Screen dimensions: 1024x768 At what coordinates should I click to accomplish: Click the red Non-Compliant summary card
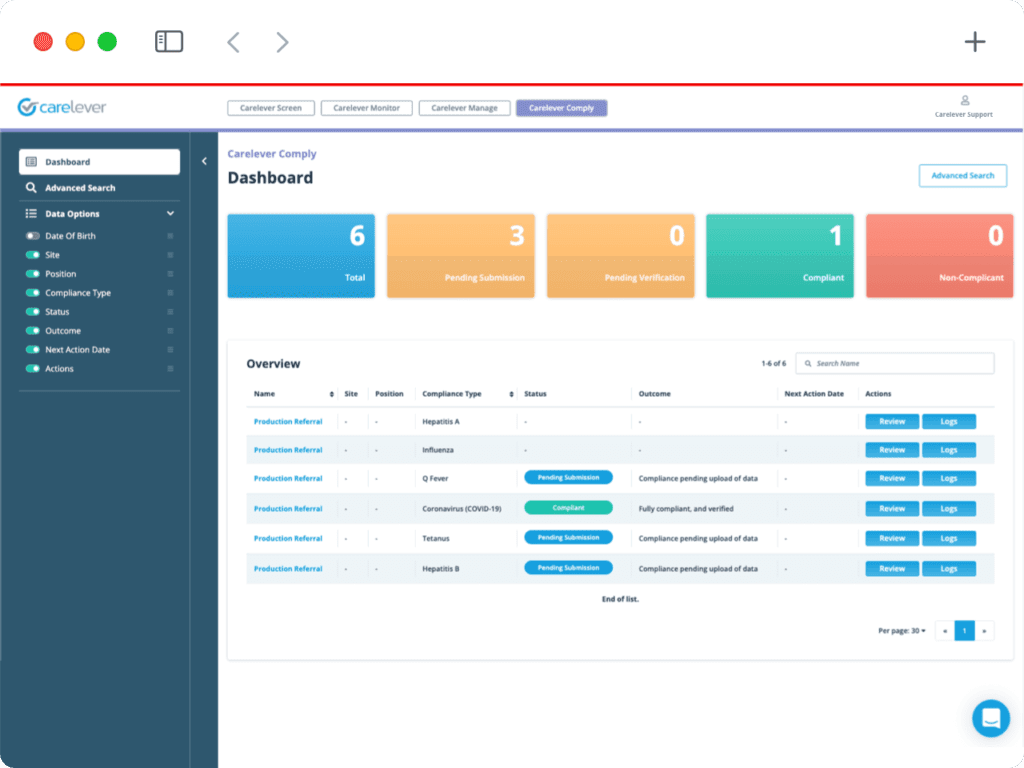(939, 256)
